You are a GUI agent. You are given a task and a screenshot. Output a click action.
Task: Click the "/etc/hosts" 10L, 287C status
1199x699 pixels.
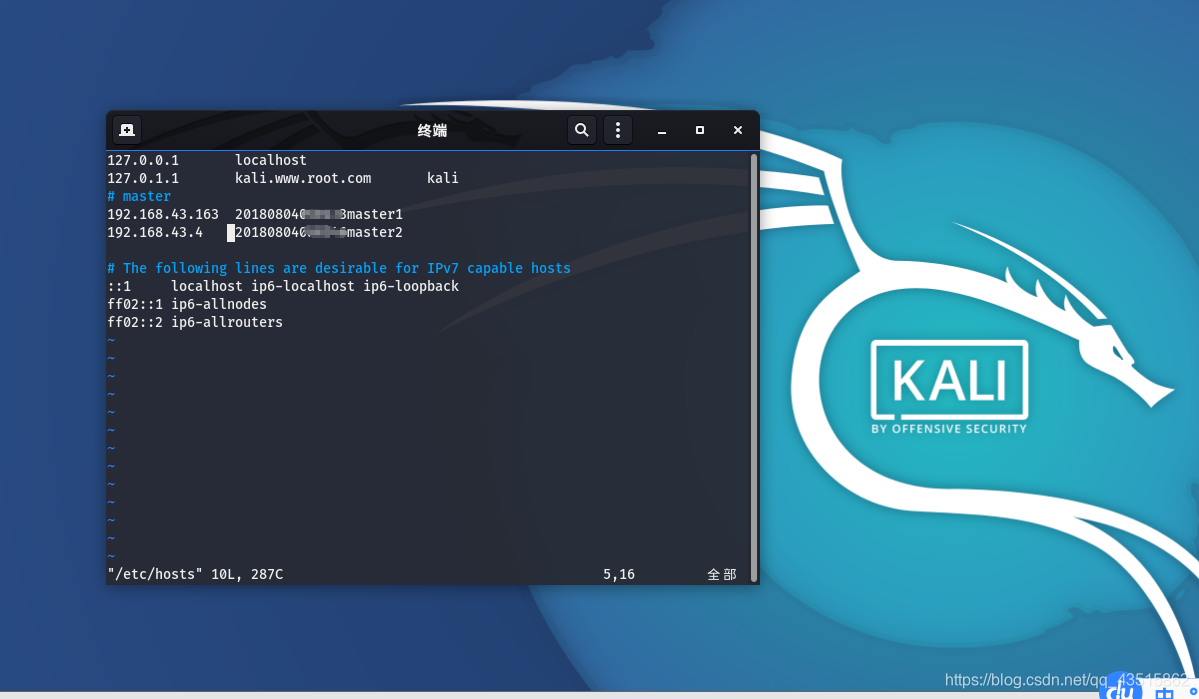(x=195, y=574)
